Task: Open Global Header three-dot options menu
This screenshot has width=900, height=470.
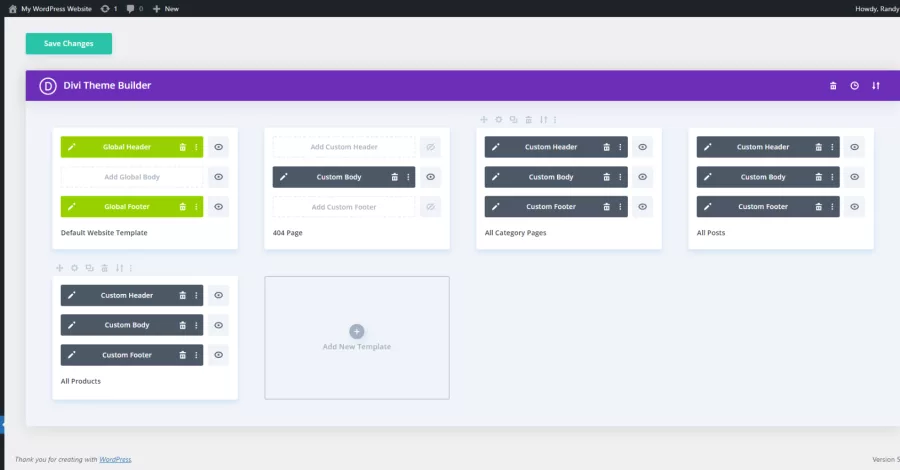Action: (196, 147)
